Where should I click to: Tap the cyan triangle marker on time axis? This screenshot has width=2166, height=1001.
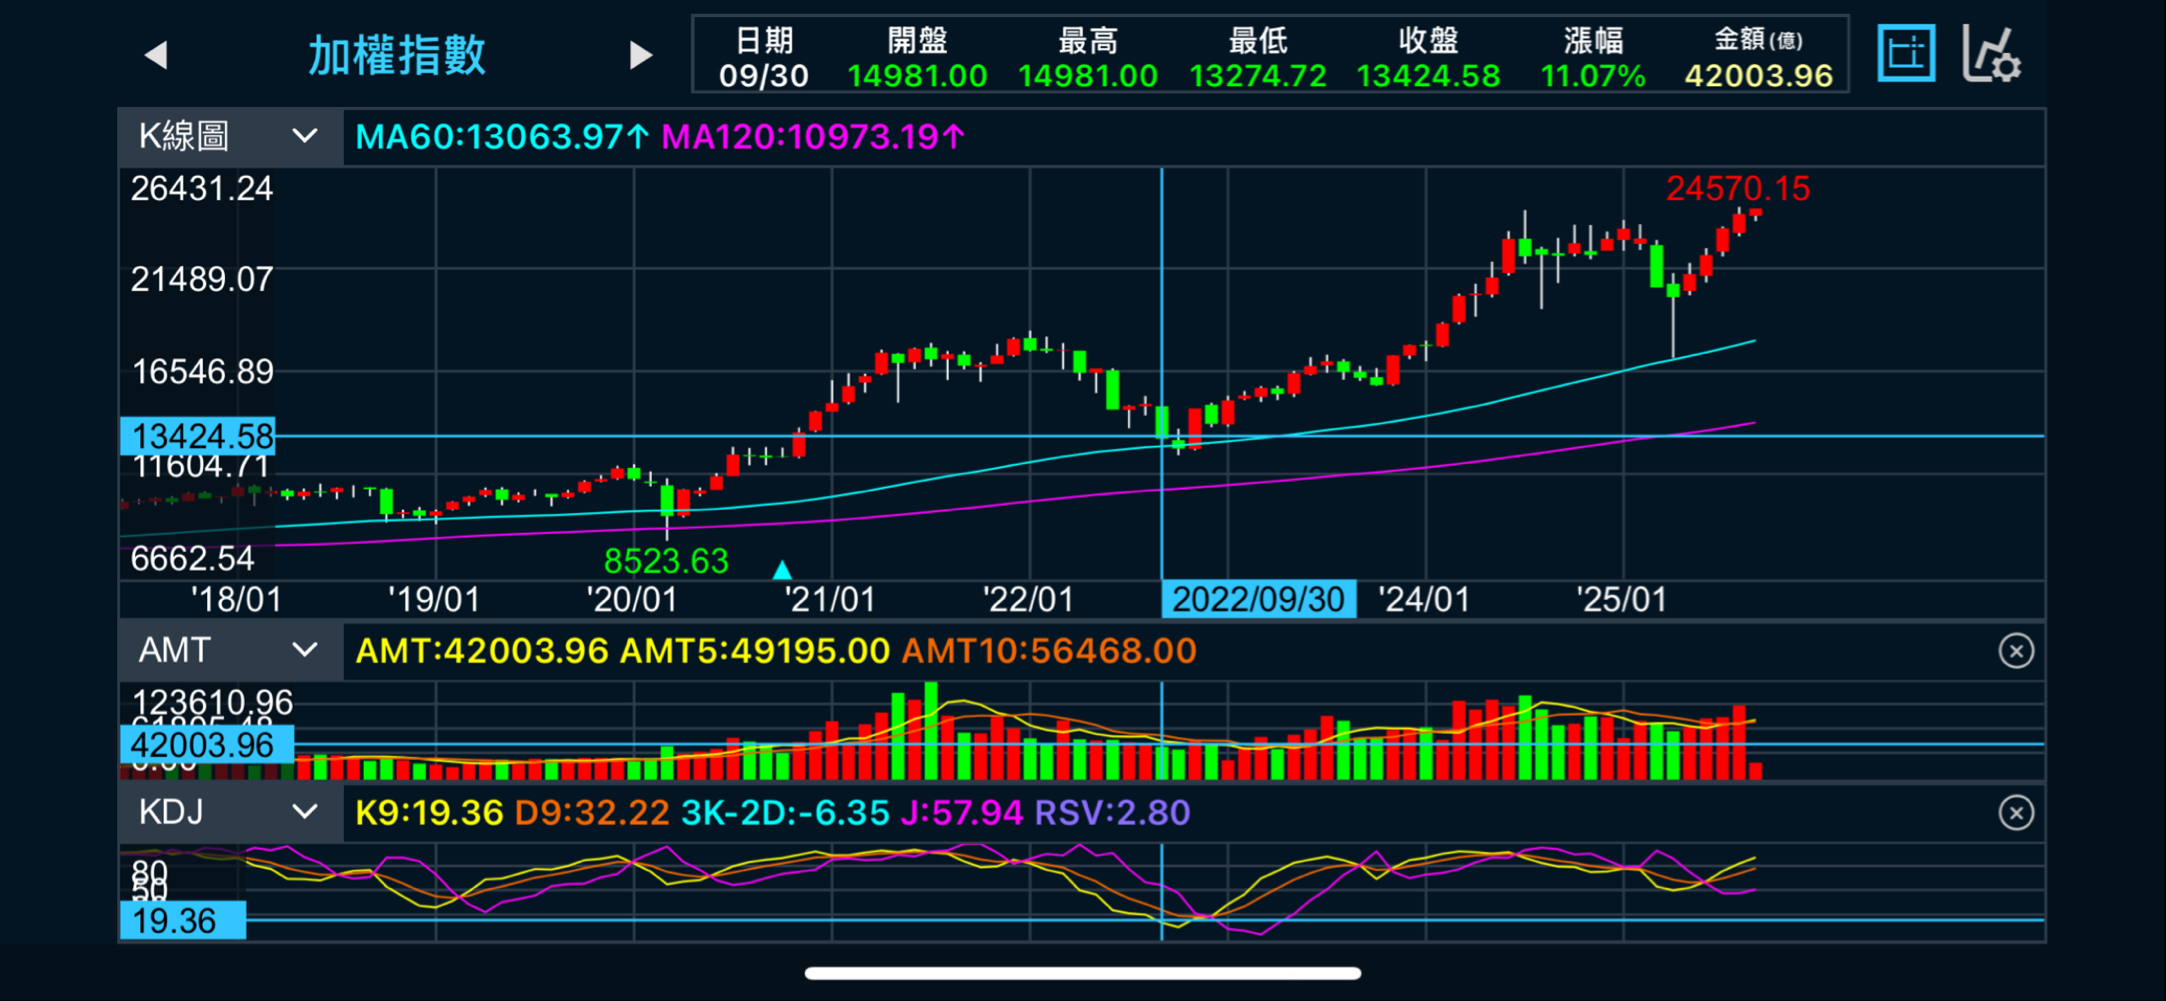coord(782,570)
